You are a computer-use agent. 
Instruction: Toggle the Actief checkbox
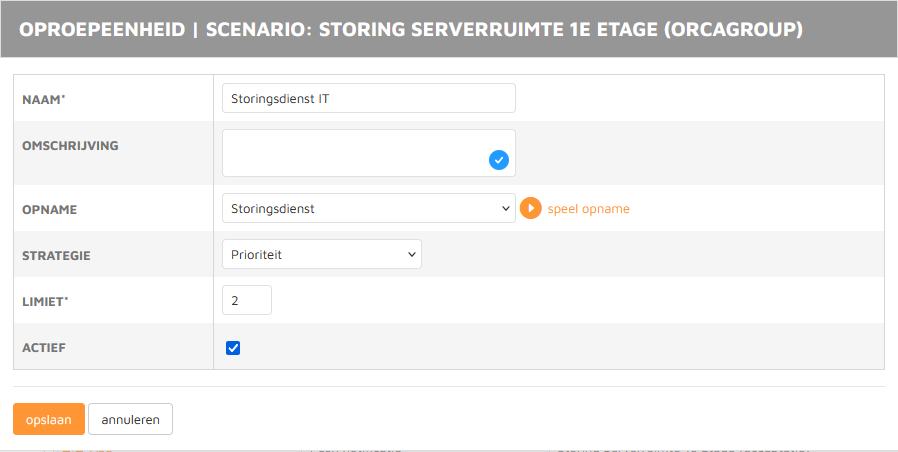pyautogui.click(x=233, y=348)
